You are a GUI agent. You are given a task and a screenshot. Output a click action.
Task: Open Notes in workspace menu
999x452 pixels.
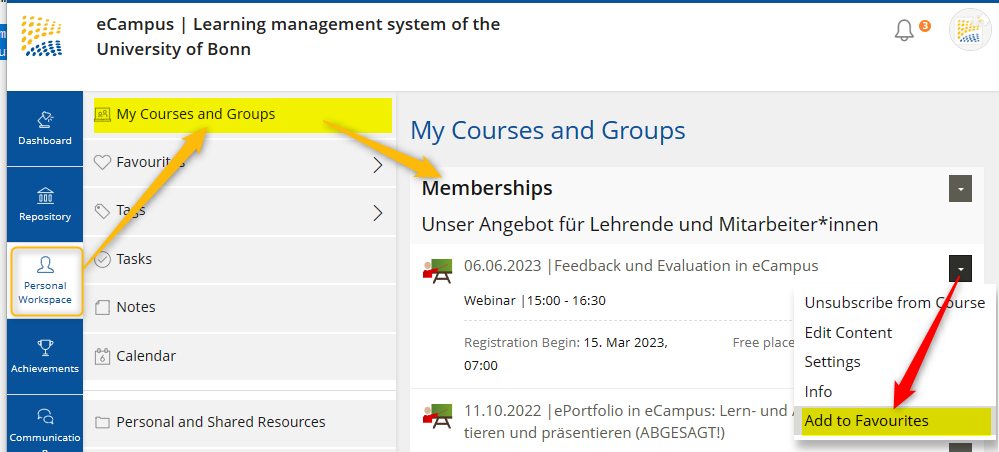pyautogui.click(x=135, y=307)
